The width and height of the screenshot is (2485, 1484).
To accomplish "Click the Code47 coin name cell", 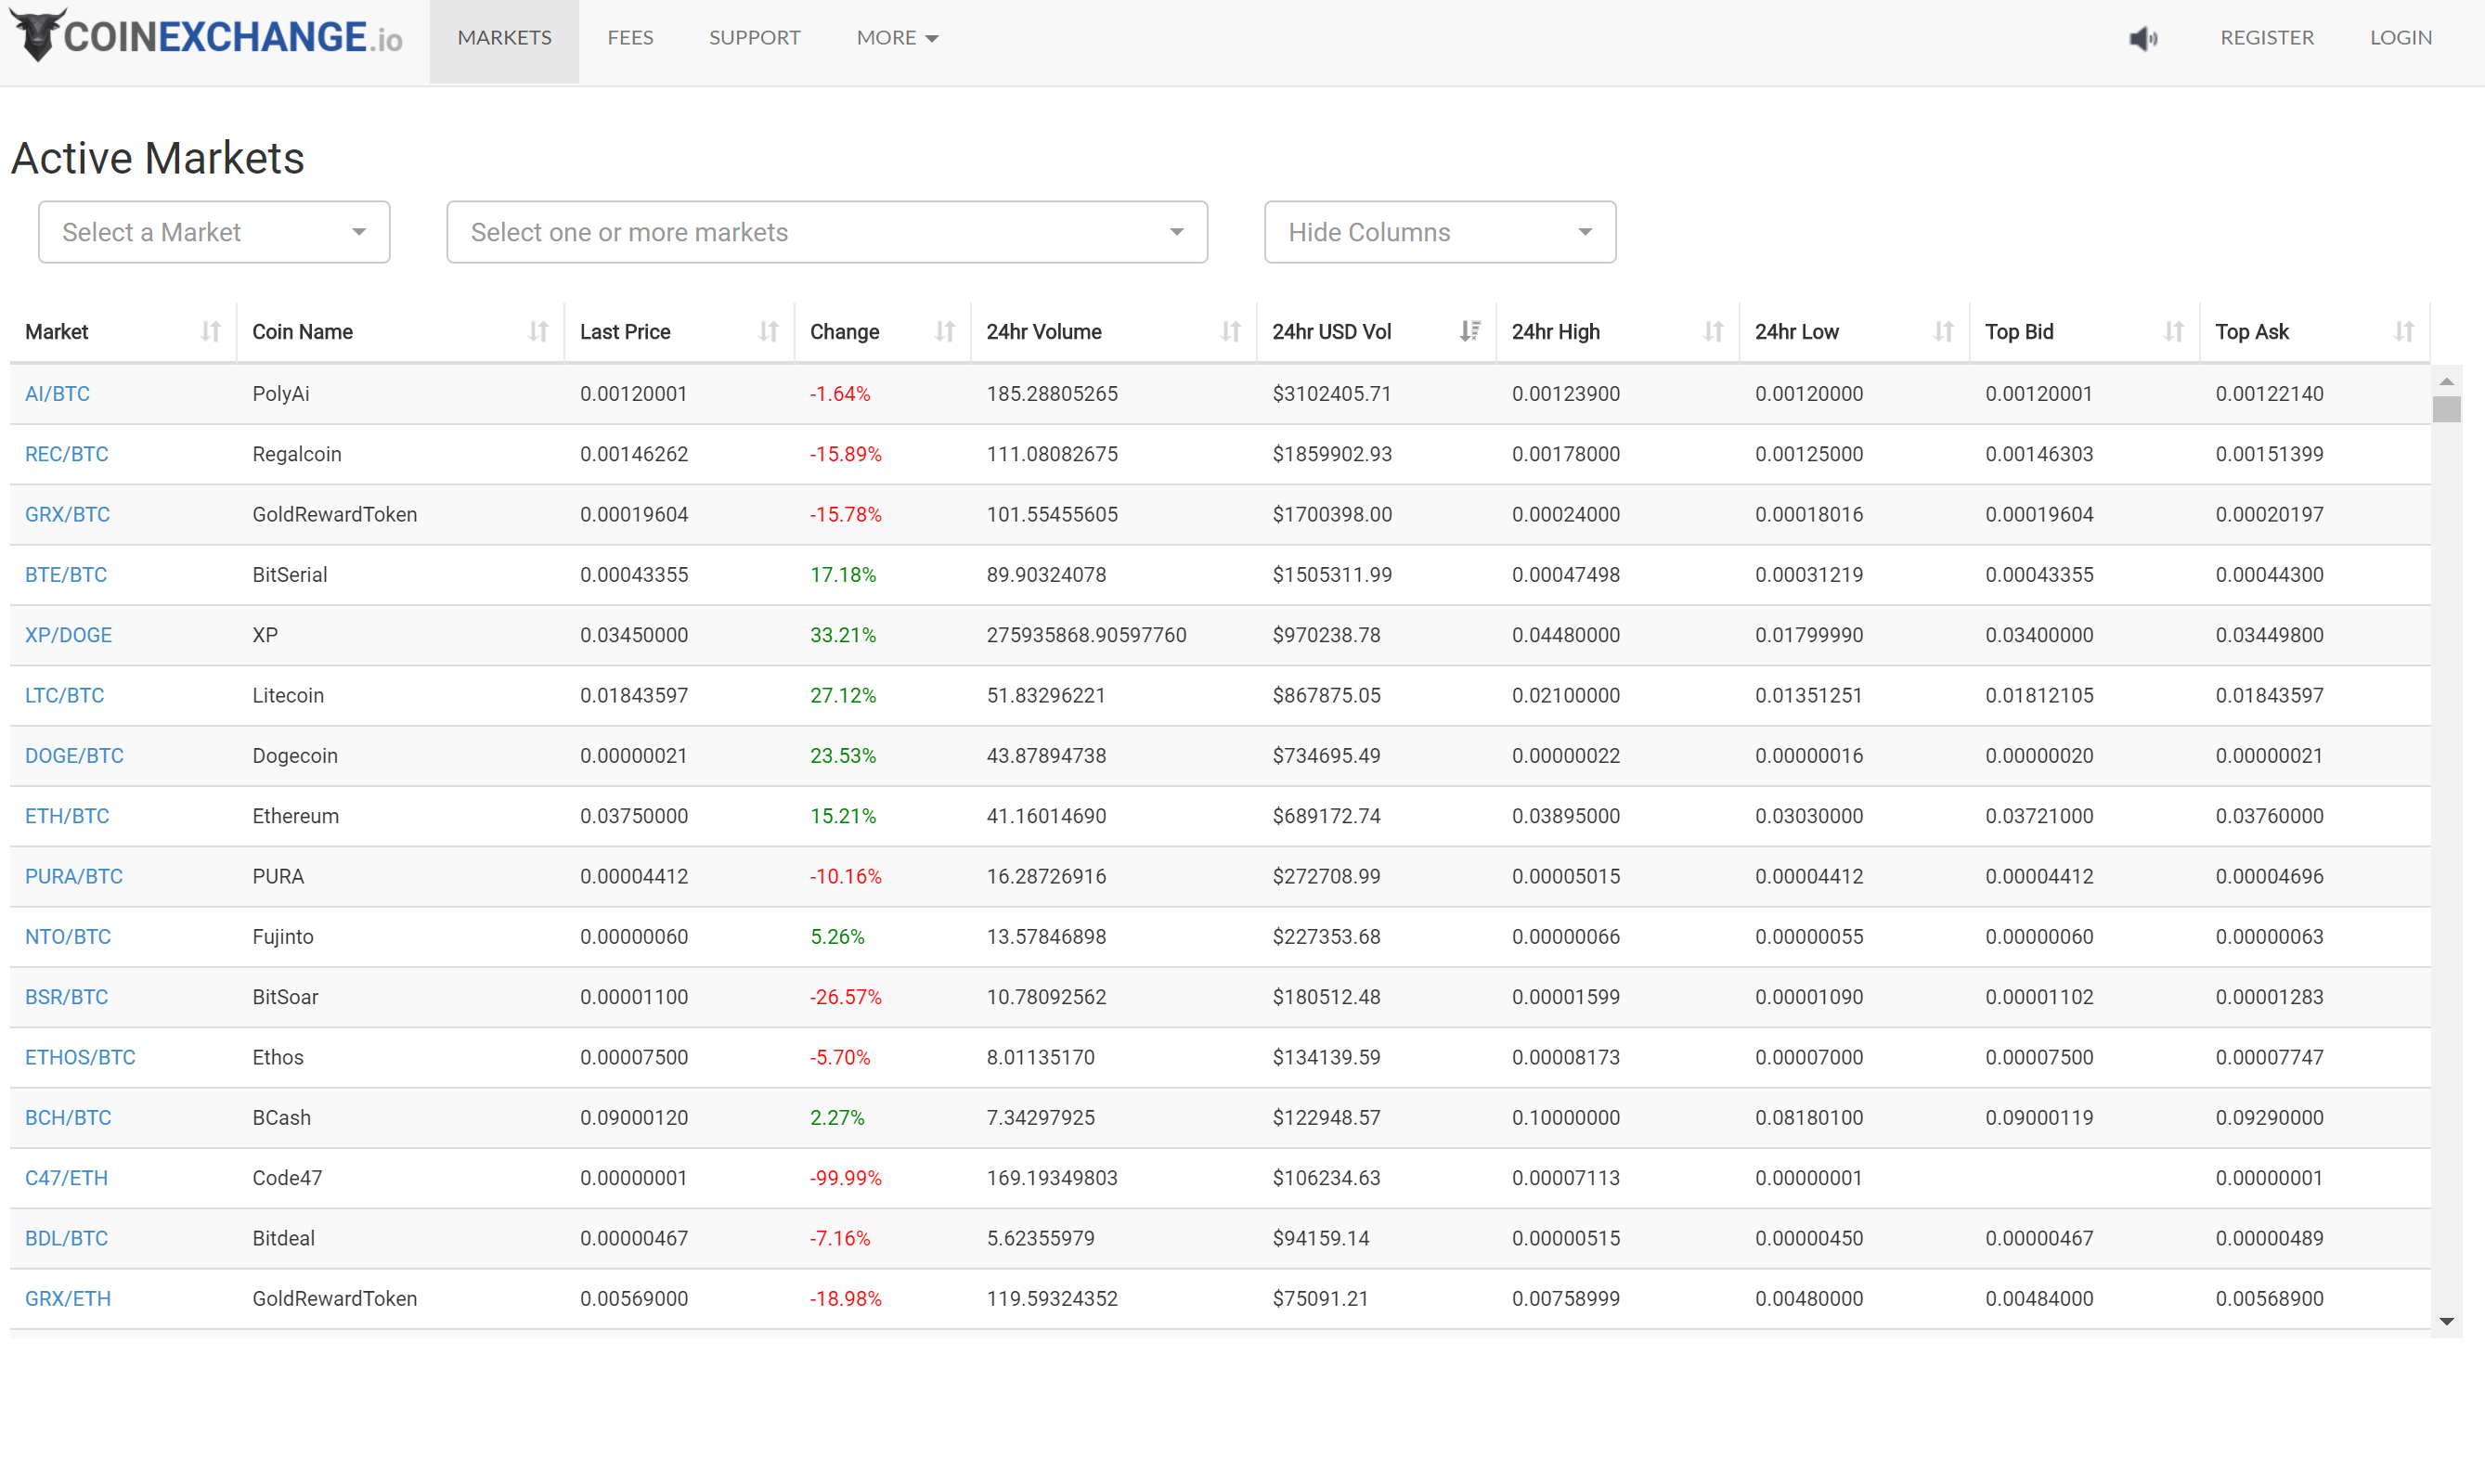I will (287, 1178).
